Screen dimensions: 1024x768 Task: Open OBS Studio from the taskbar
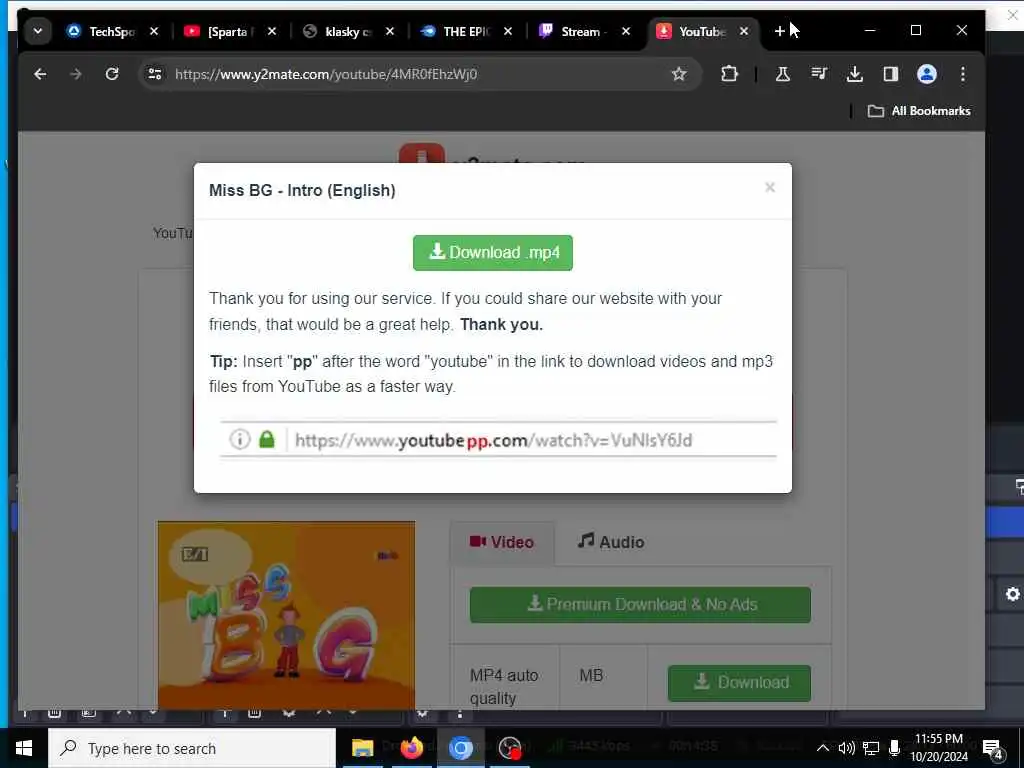point(510,748)
